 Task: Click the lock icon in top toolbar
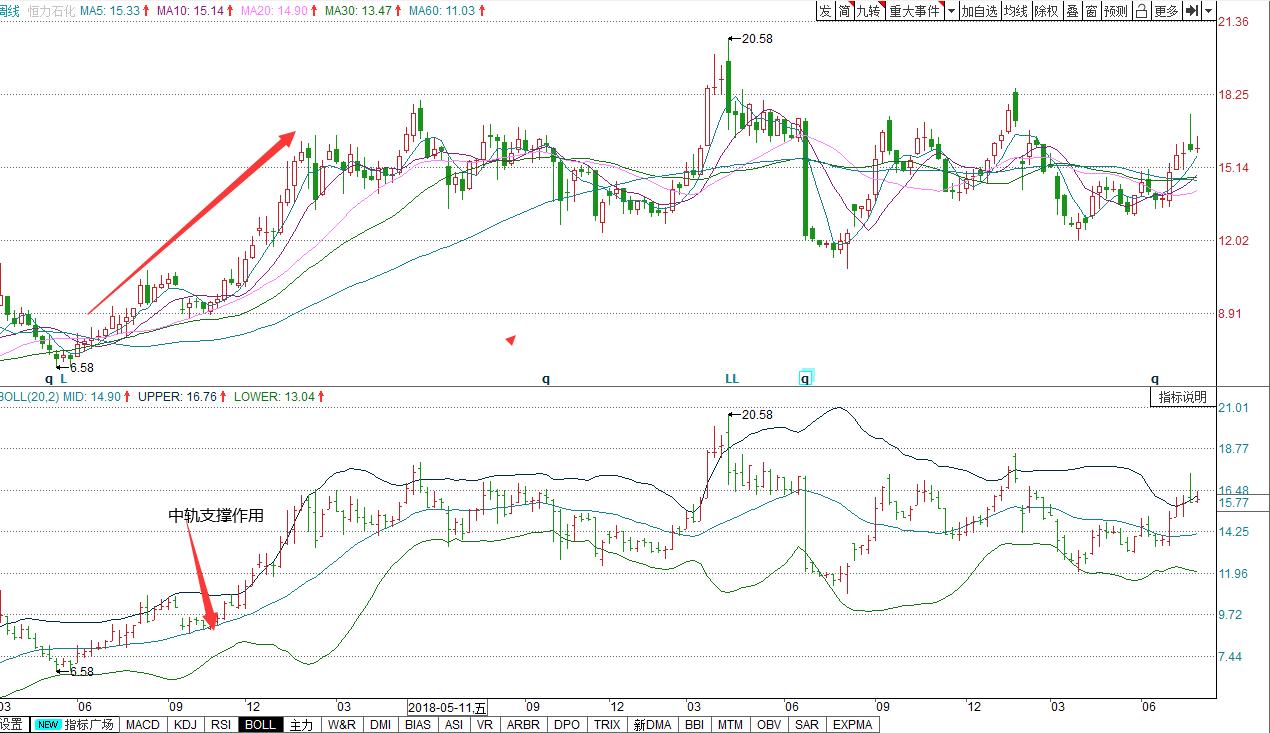coord(1142,11)
